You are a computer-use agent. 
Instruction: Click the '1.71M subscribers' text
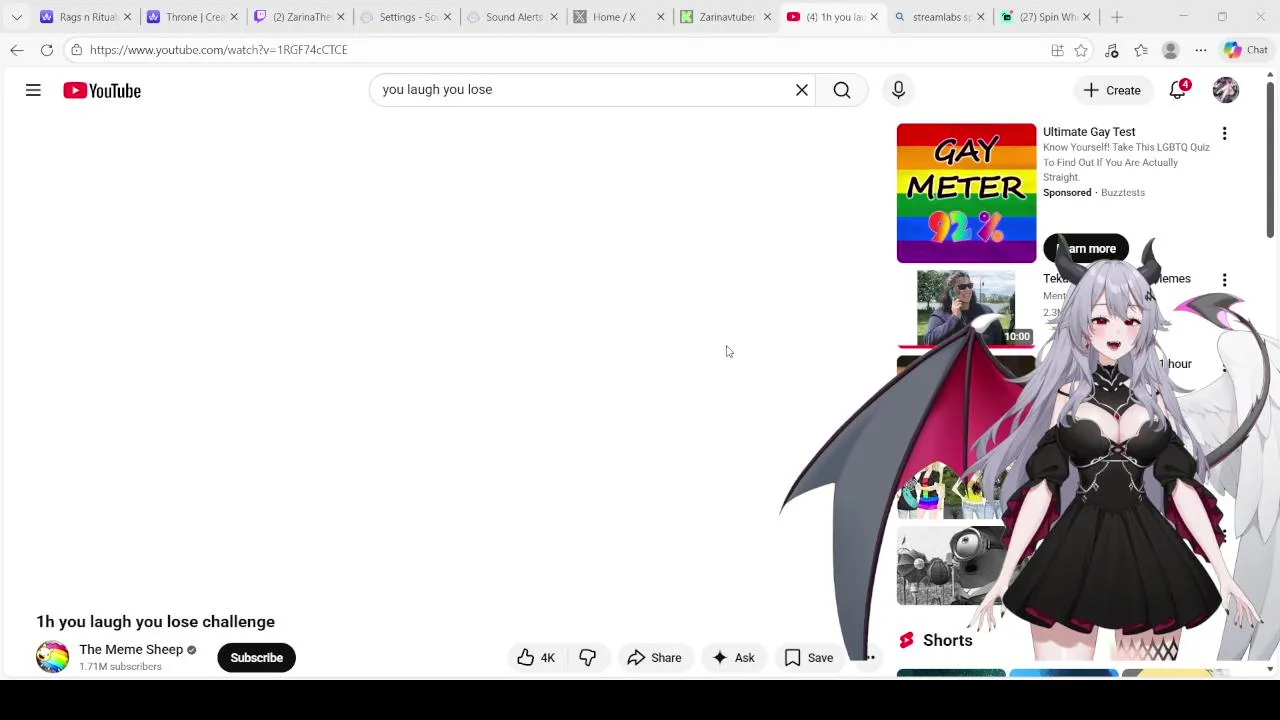point(120,667)
